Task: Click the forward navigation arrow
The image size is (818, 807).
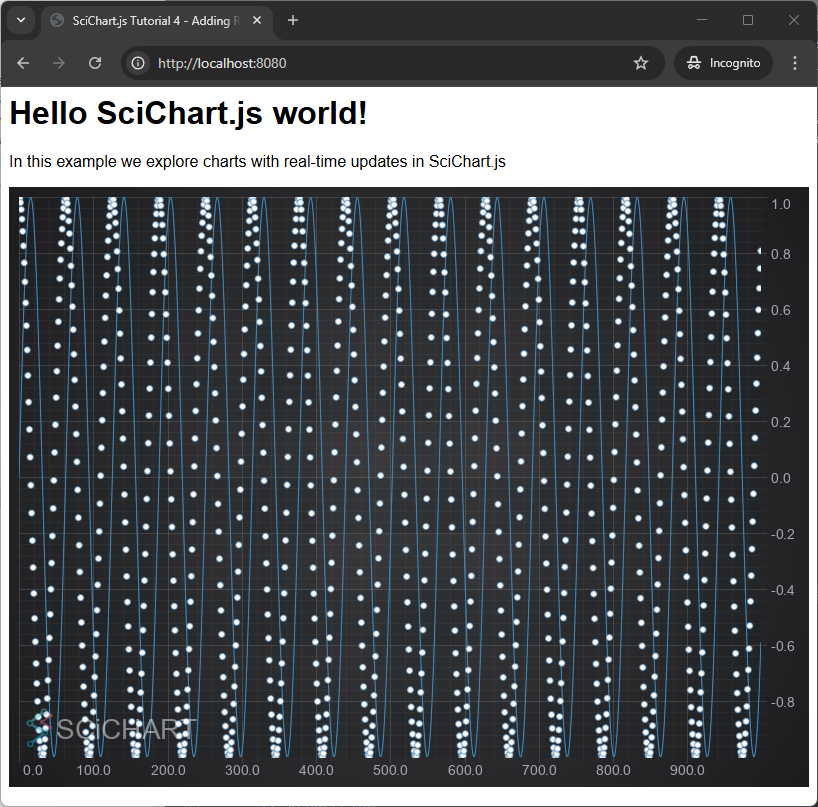Action: coord(59,63)
